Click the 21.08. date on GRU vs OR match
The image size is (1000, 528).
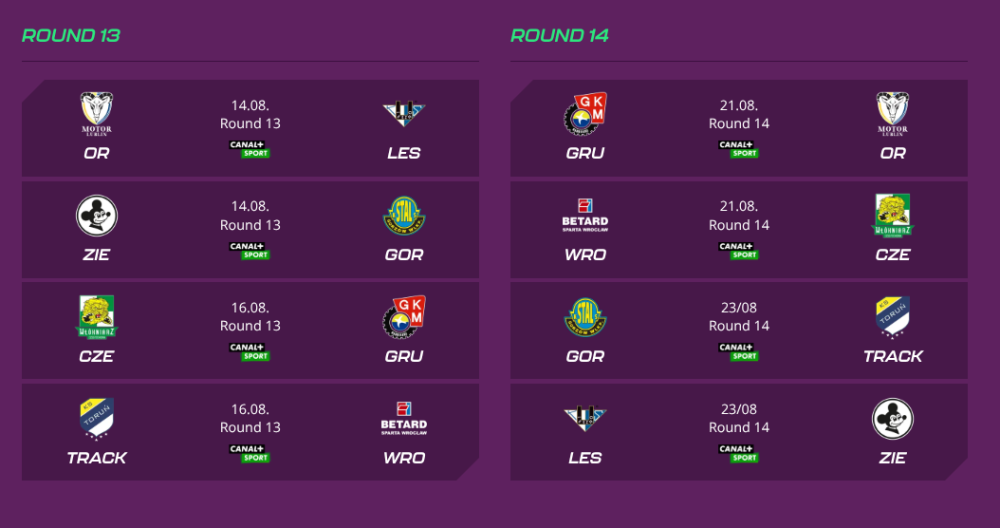[739, 105]
